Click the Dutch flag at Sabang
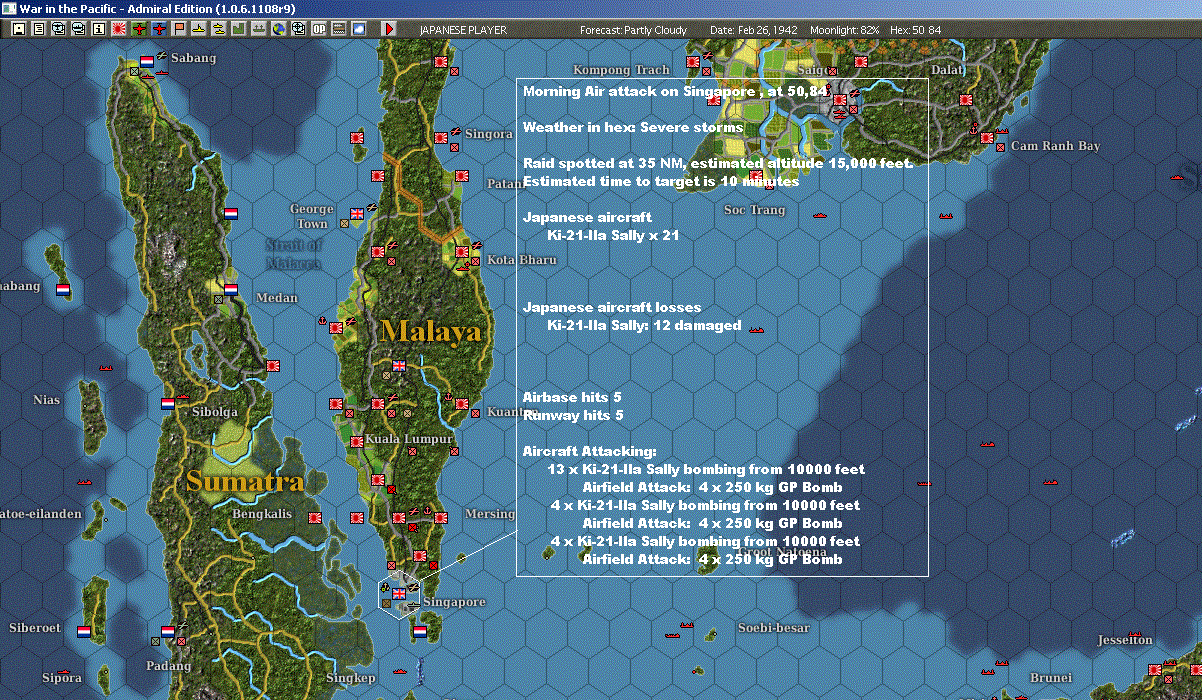Image resolution: width=1202 pixels, height=700 pixels. click(147, 61)
